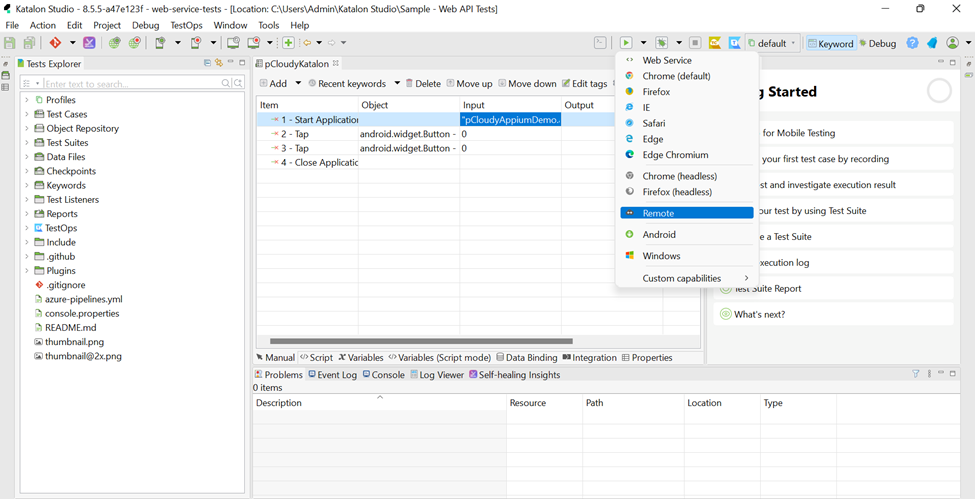975x499 pixels.
Task: Expand the Test Cases tree folder
Action: (27, 115)
